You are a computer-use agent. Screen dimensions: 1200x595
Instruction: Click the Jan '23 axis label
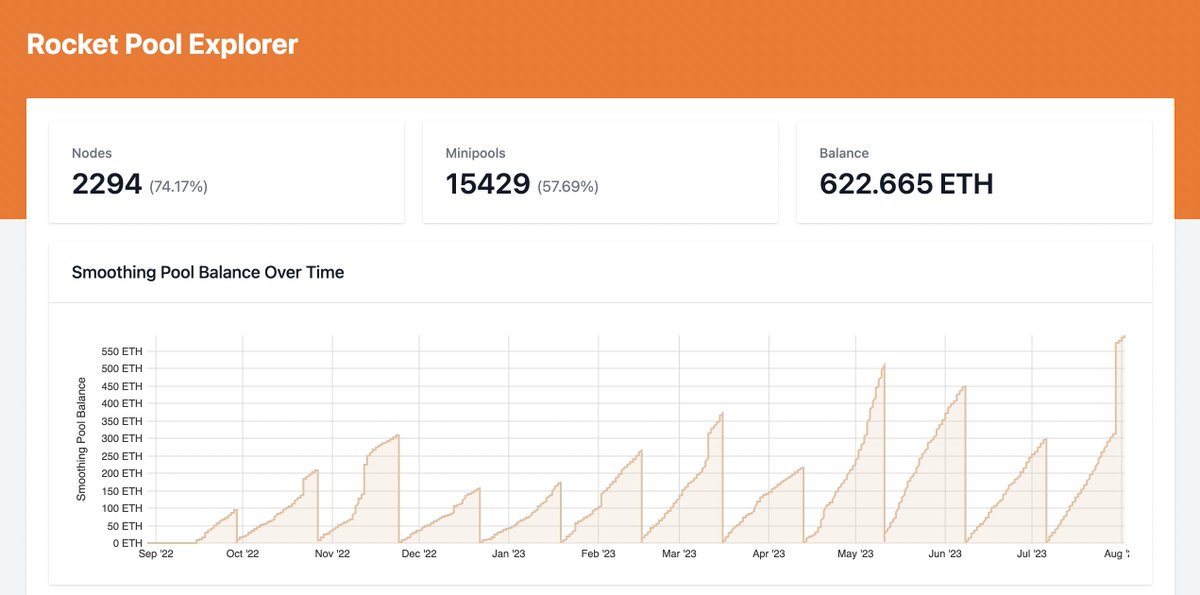[510, 552]
